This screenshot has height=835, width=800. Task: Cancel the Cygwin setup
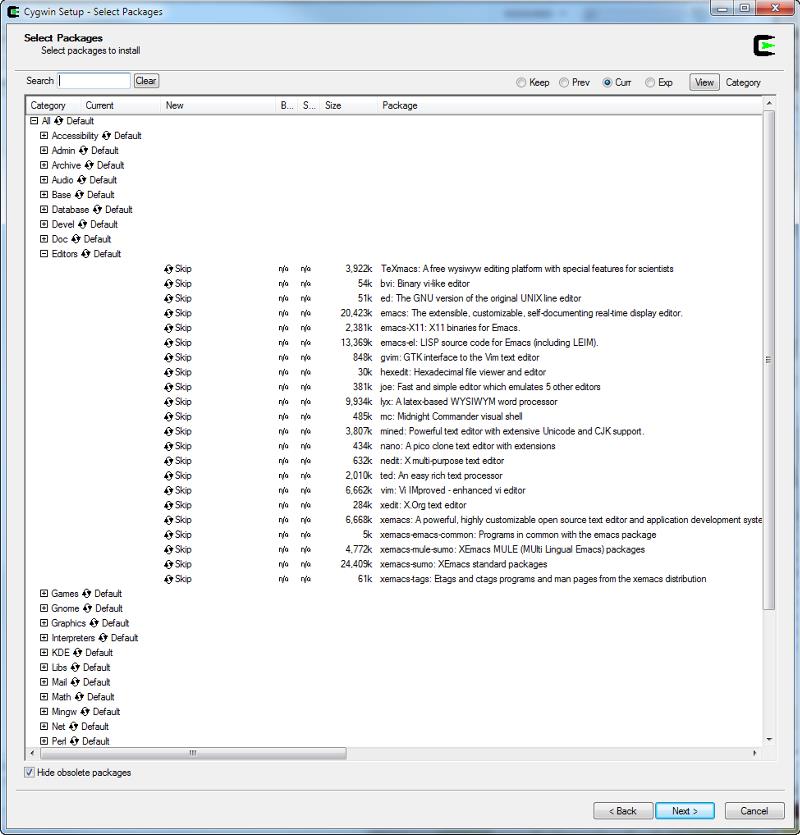(754, 811)
